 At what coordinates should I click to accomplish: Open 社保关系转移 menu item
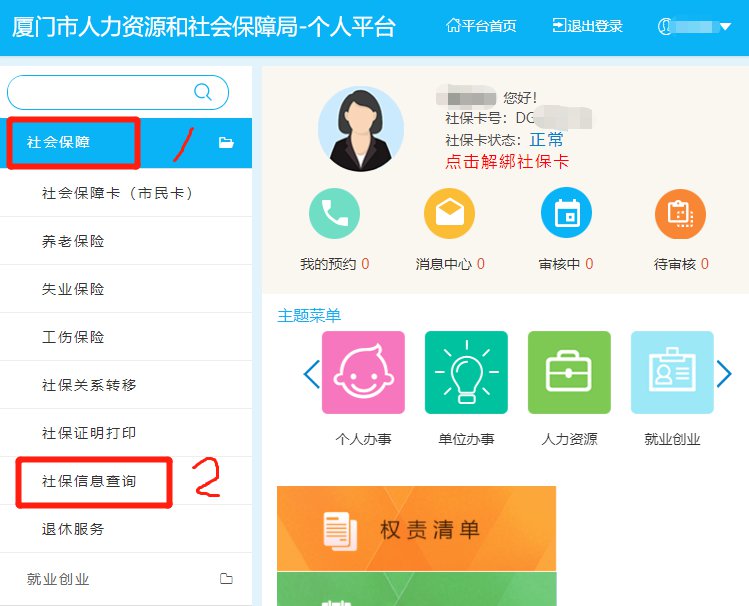click(x=126, y=385)
